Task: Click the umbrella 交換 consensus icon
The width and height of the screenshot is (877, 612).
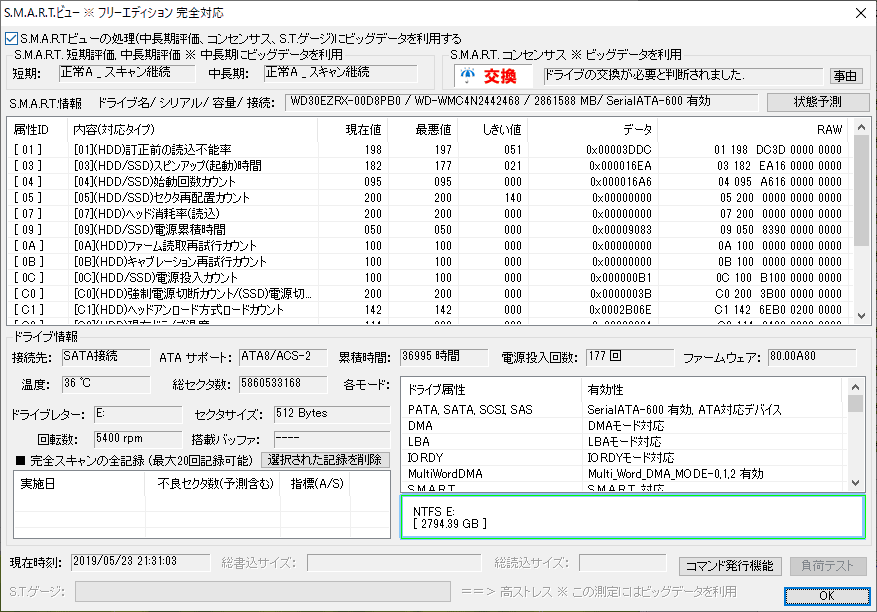Action: tap(492, 76)
